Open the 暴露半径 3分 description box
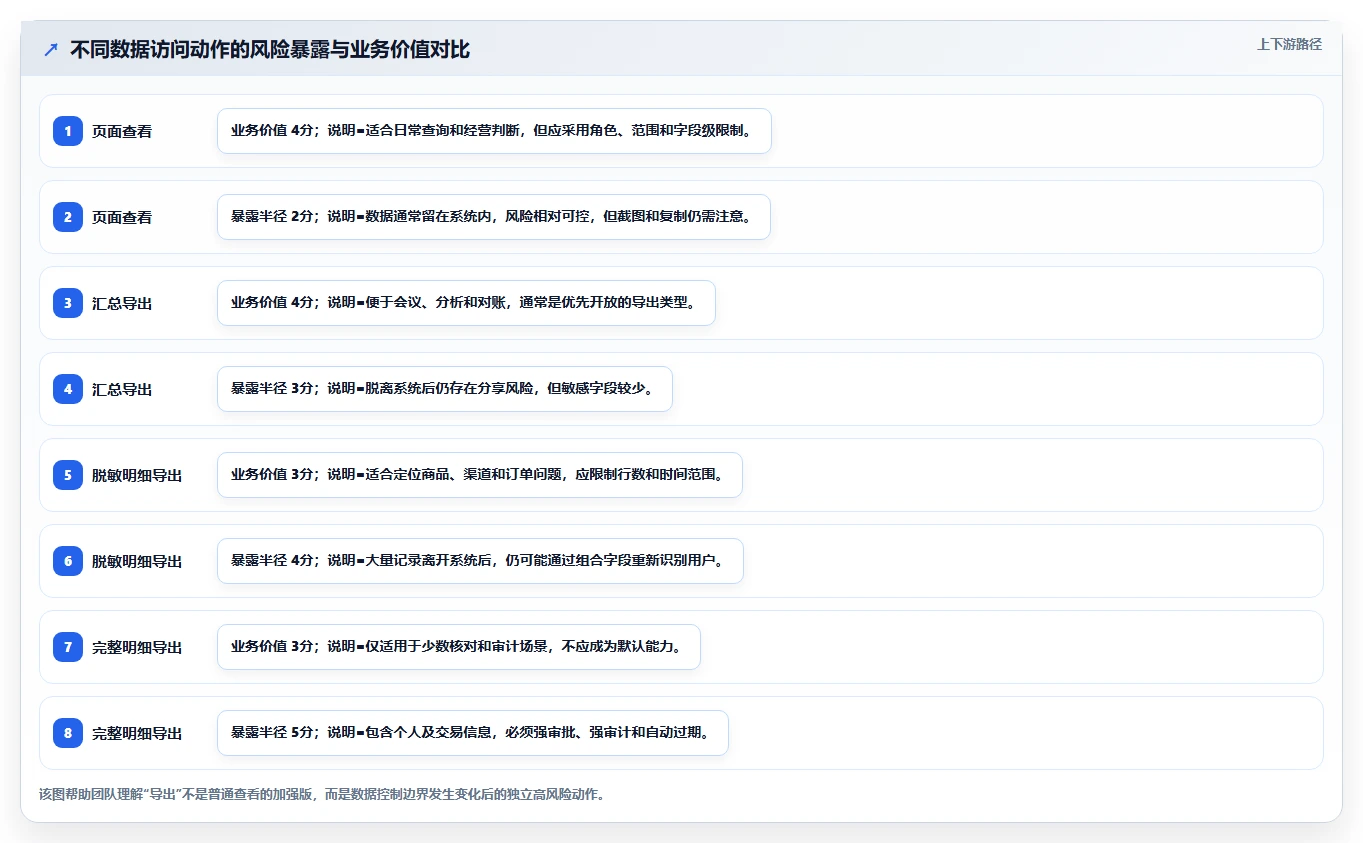This screenshot has height=843, width=1363. coord(445,389)
